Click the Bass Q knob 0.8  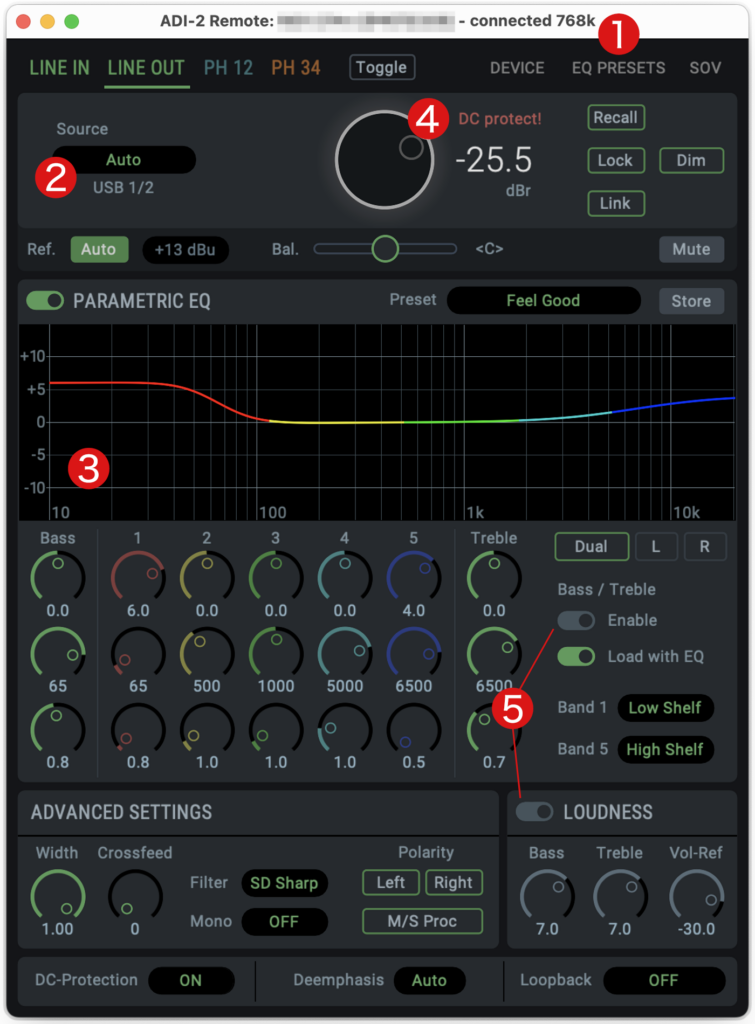[x=57, y=729]
